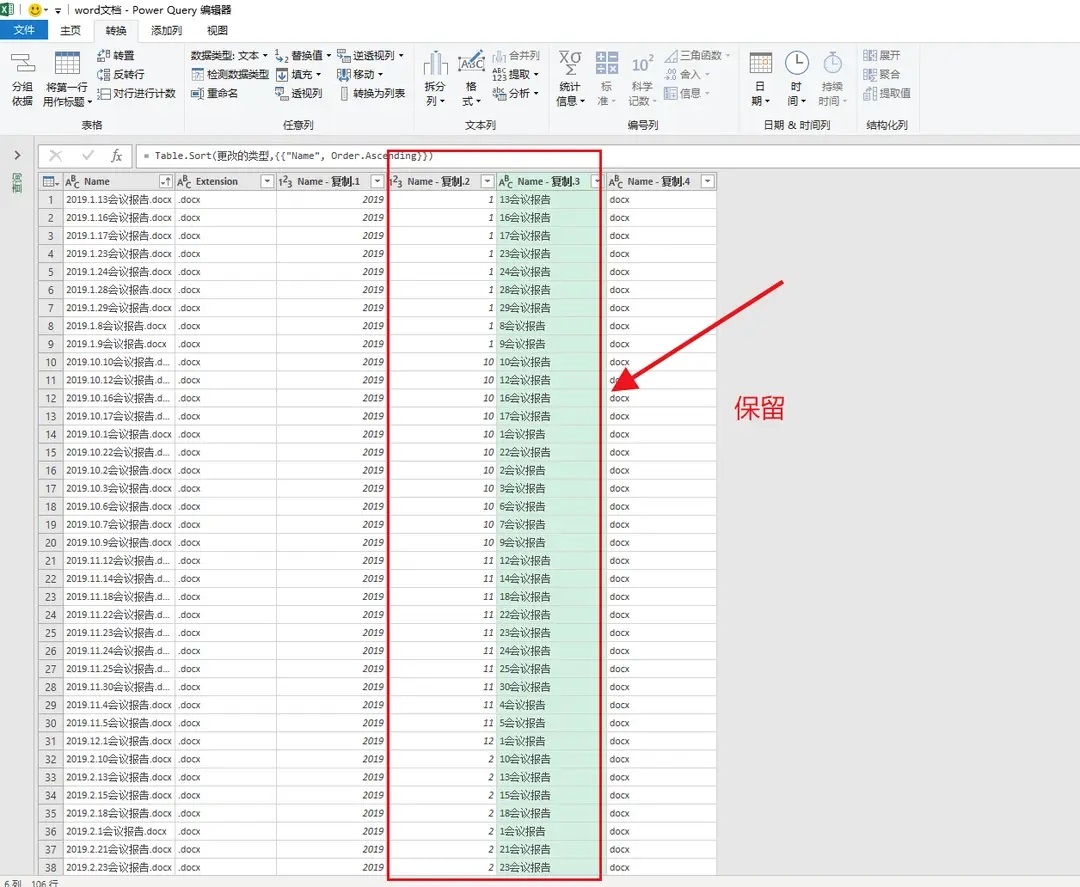Open the Split Column (拆分列) dropdown
Screen dimensions: 1080x887
coord(435,80)
